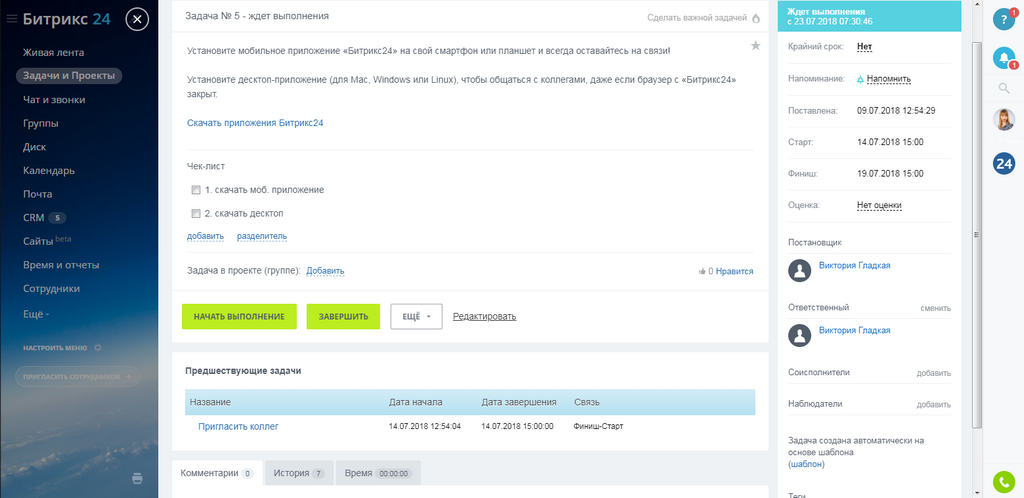Check the скачать моб. приложение checkbox
The image size is (1024, 498).
pyautogui.click(x=195, y=190)
